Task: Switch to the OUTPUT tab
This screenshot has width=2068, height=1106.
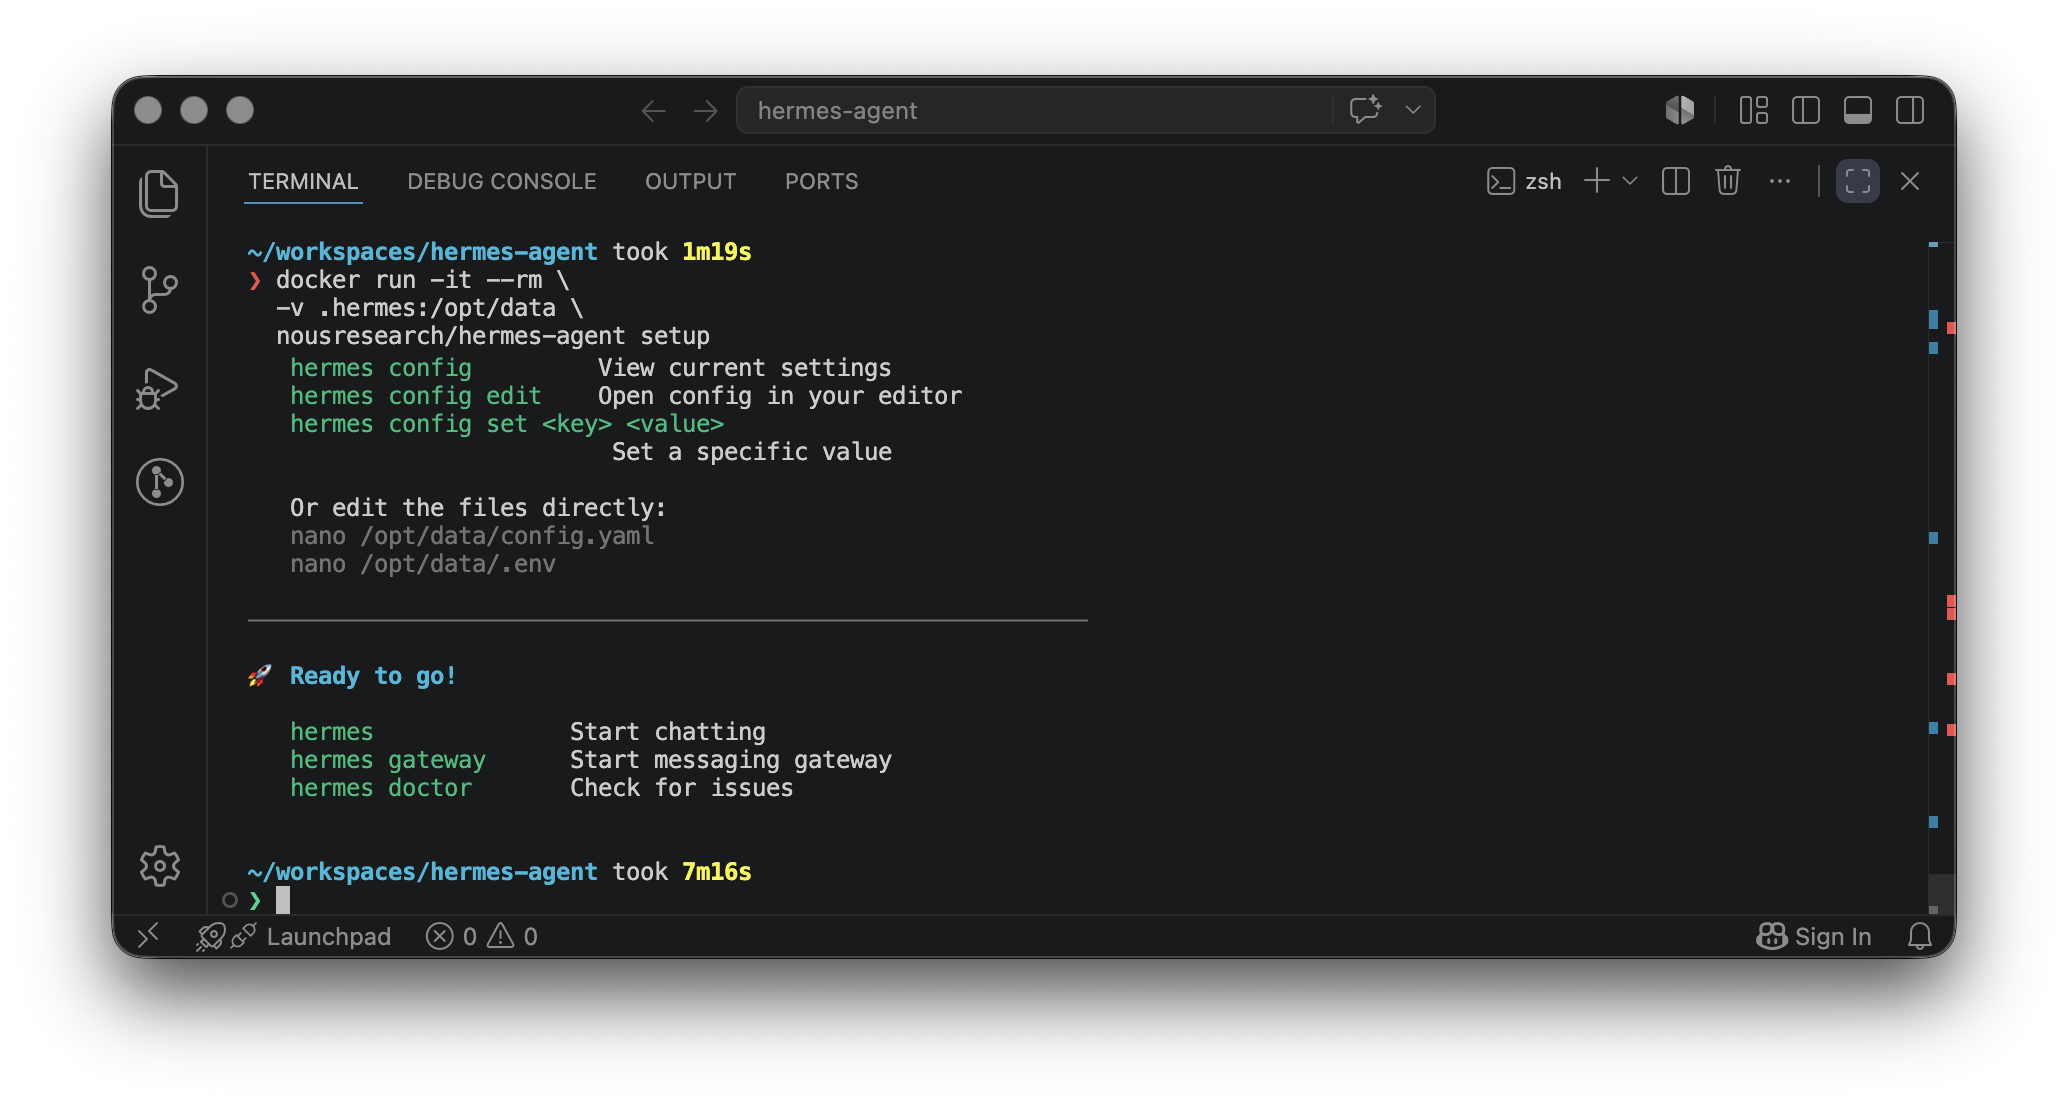Action: [691, 181]
